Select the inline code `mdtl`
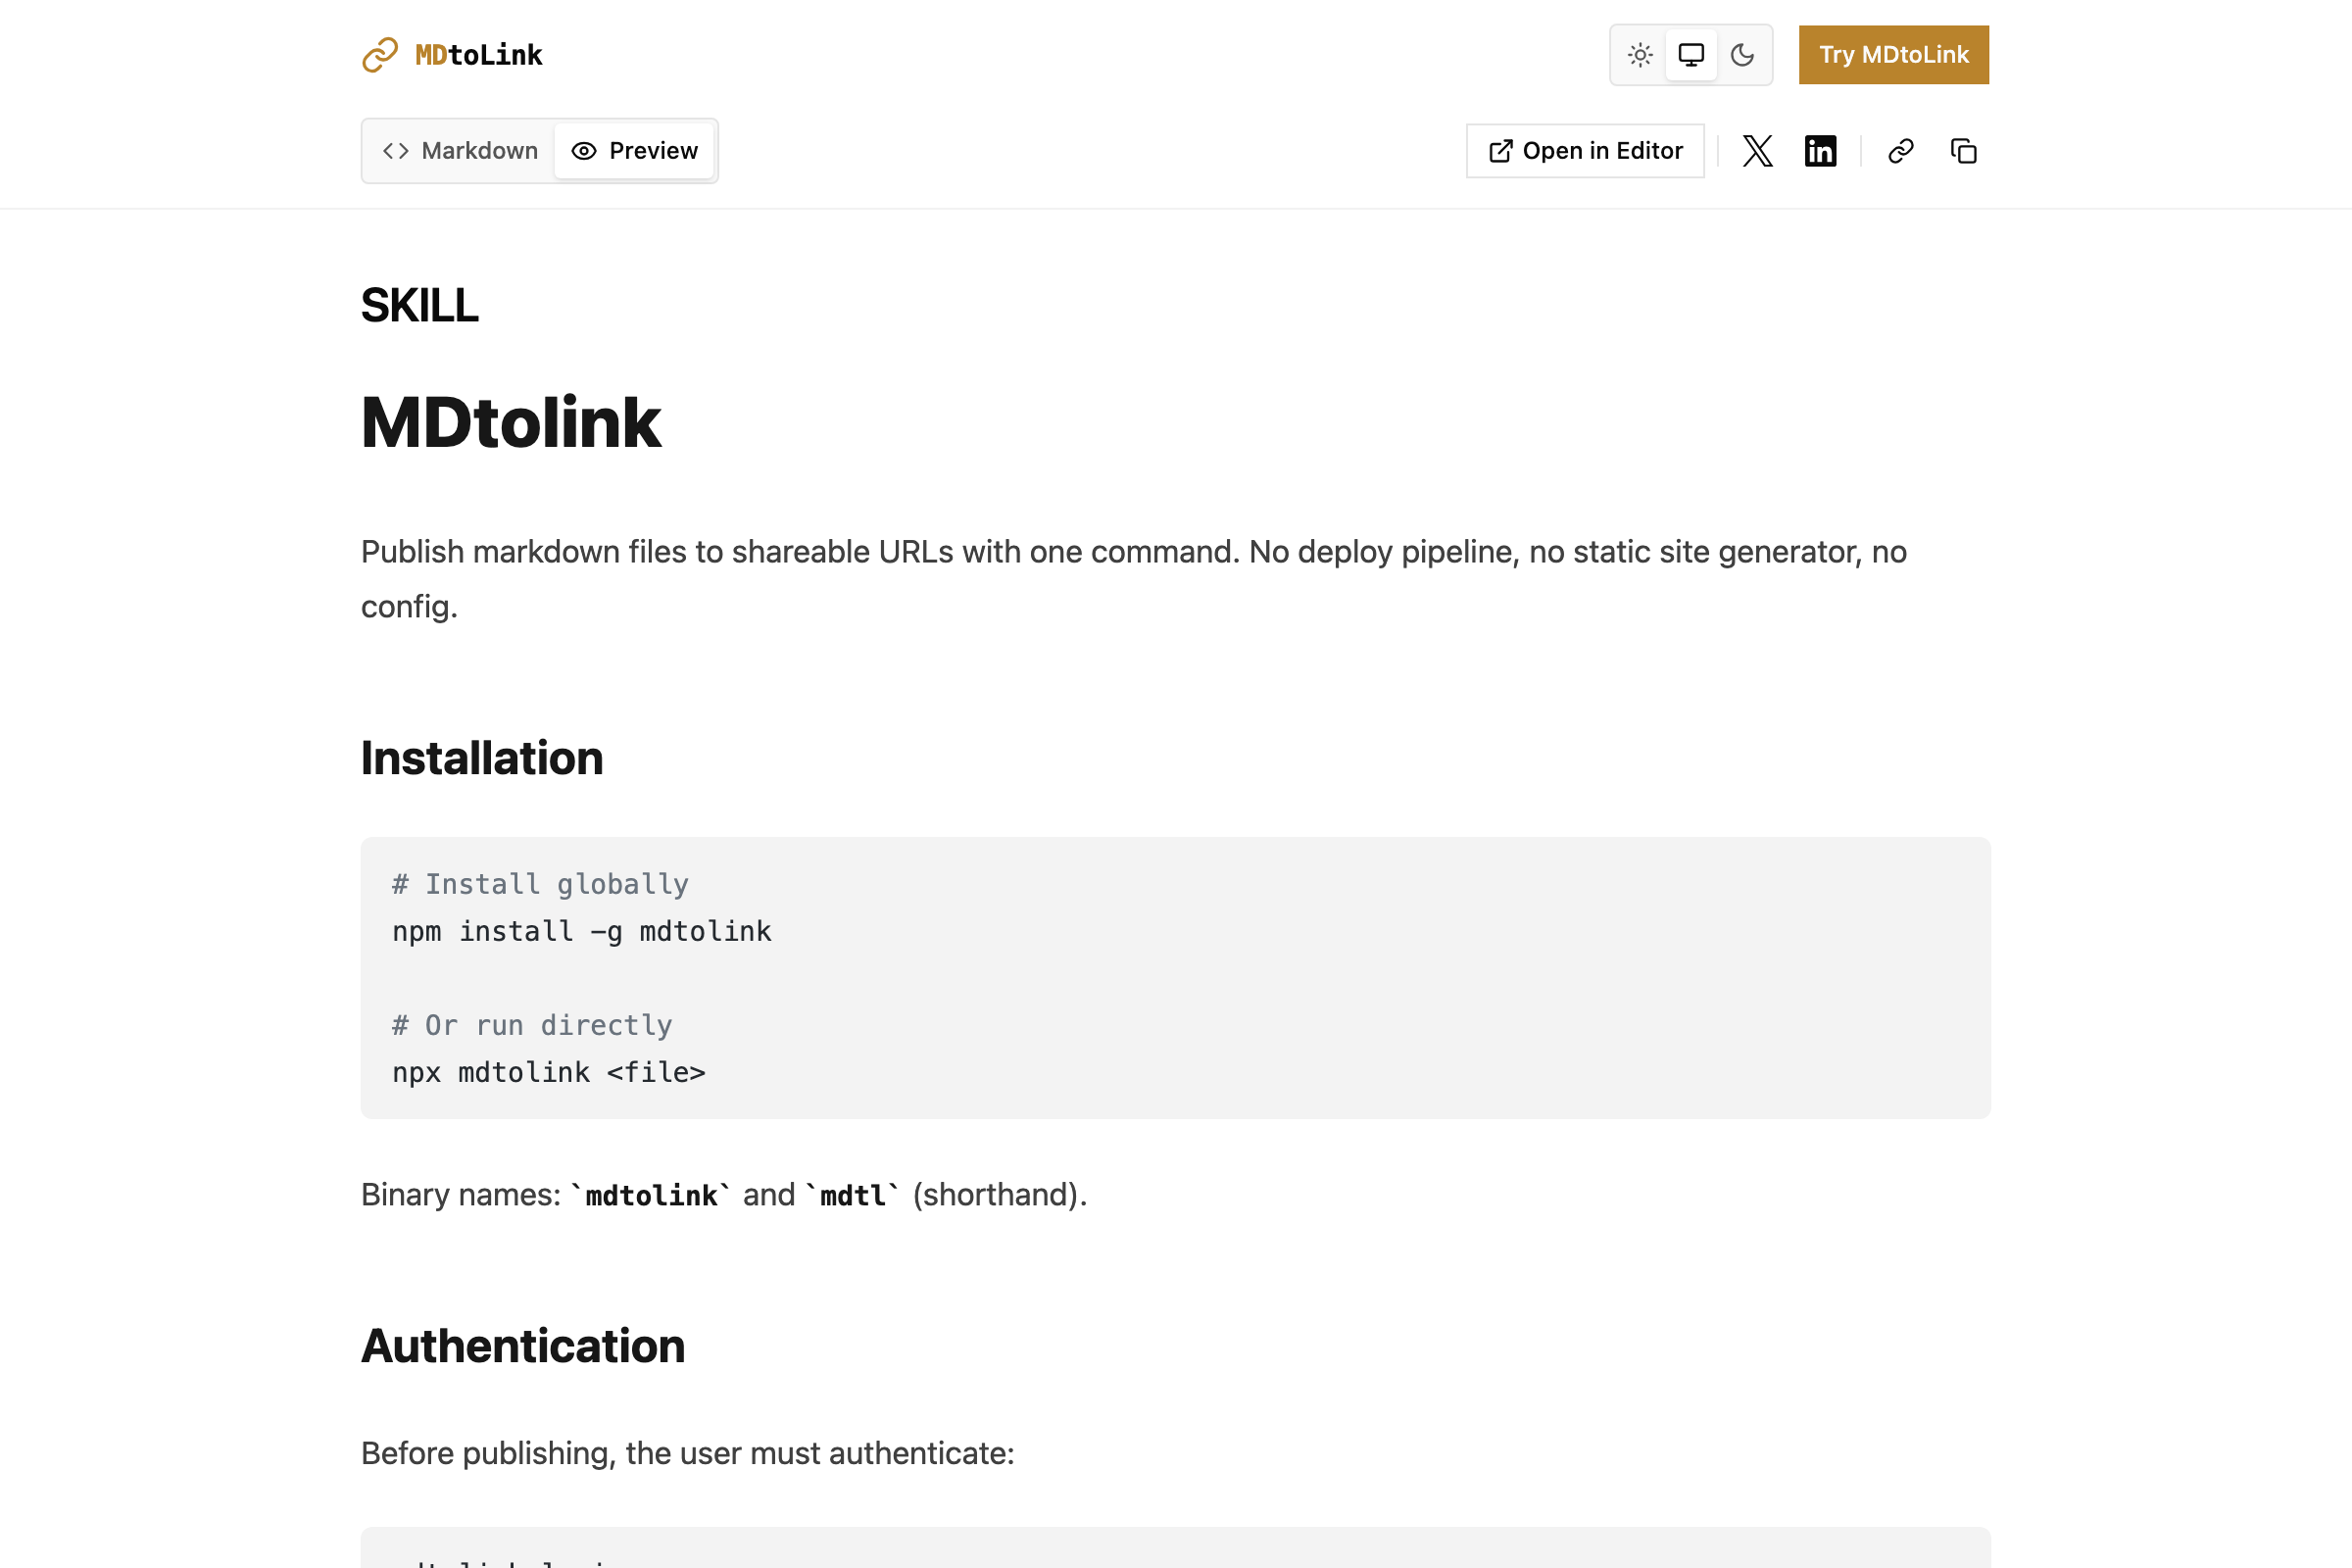 pyautogui.click(x=852, y=1194)
